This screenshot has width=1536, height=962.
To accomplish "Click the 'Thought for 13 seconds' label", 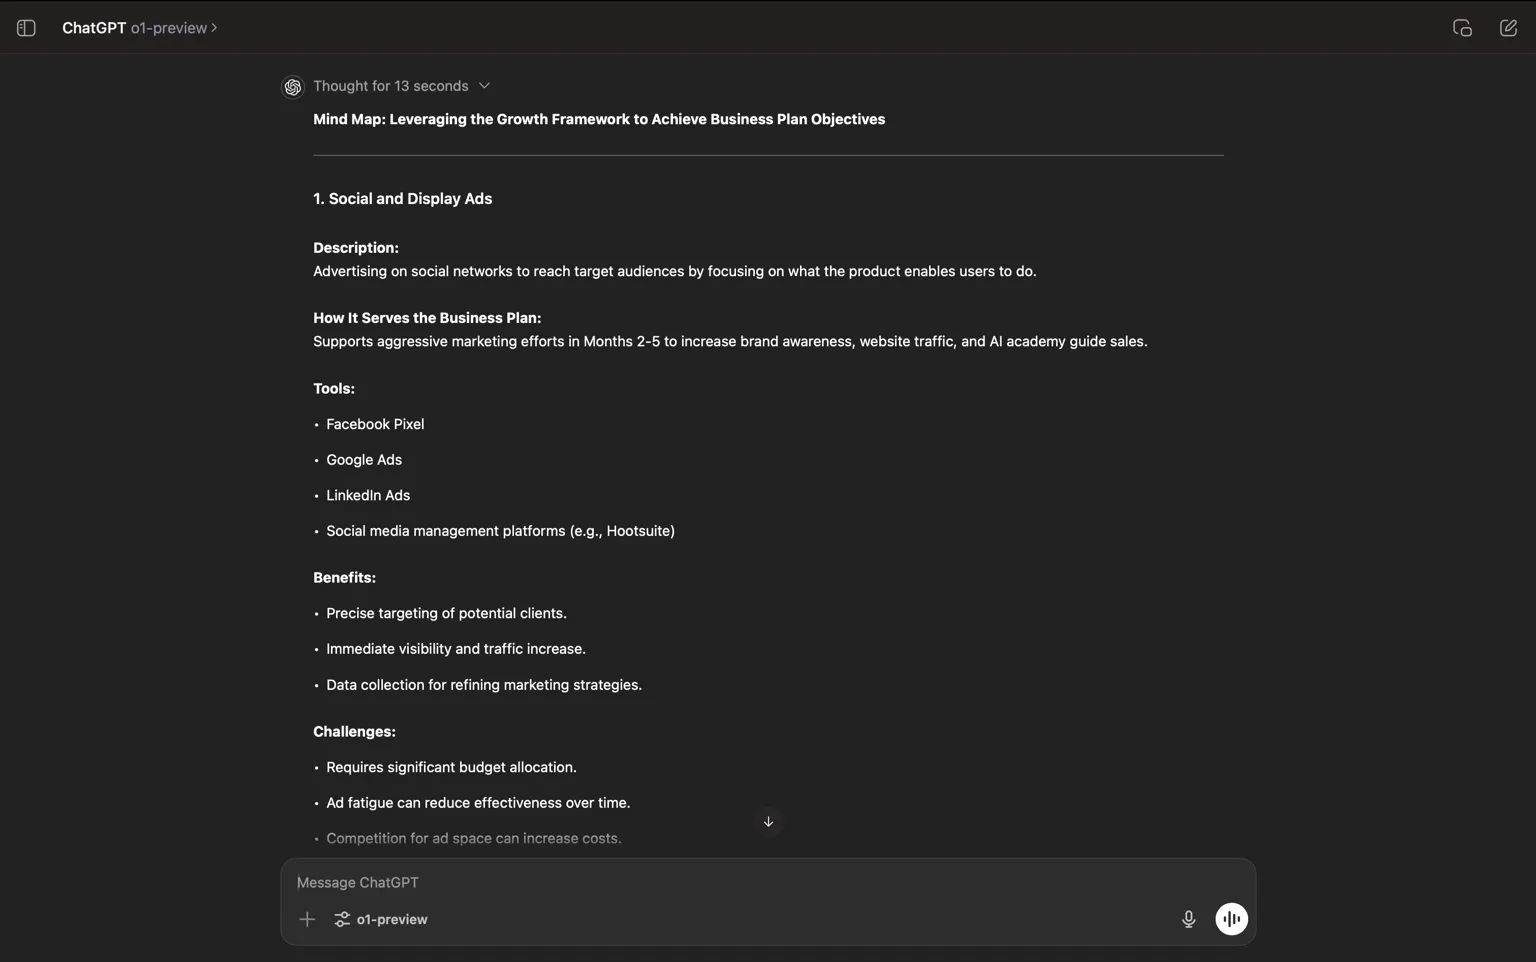I will click(x=391, y=86).
